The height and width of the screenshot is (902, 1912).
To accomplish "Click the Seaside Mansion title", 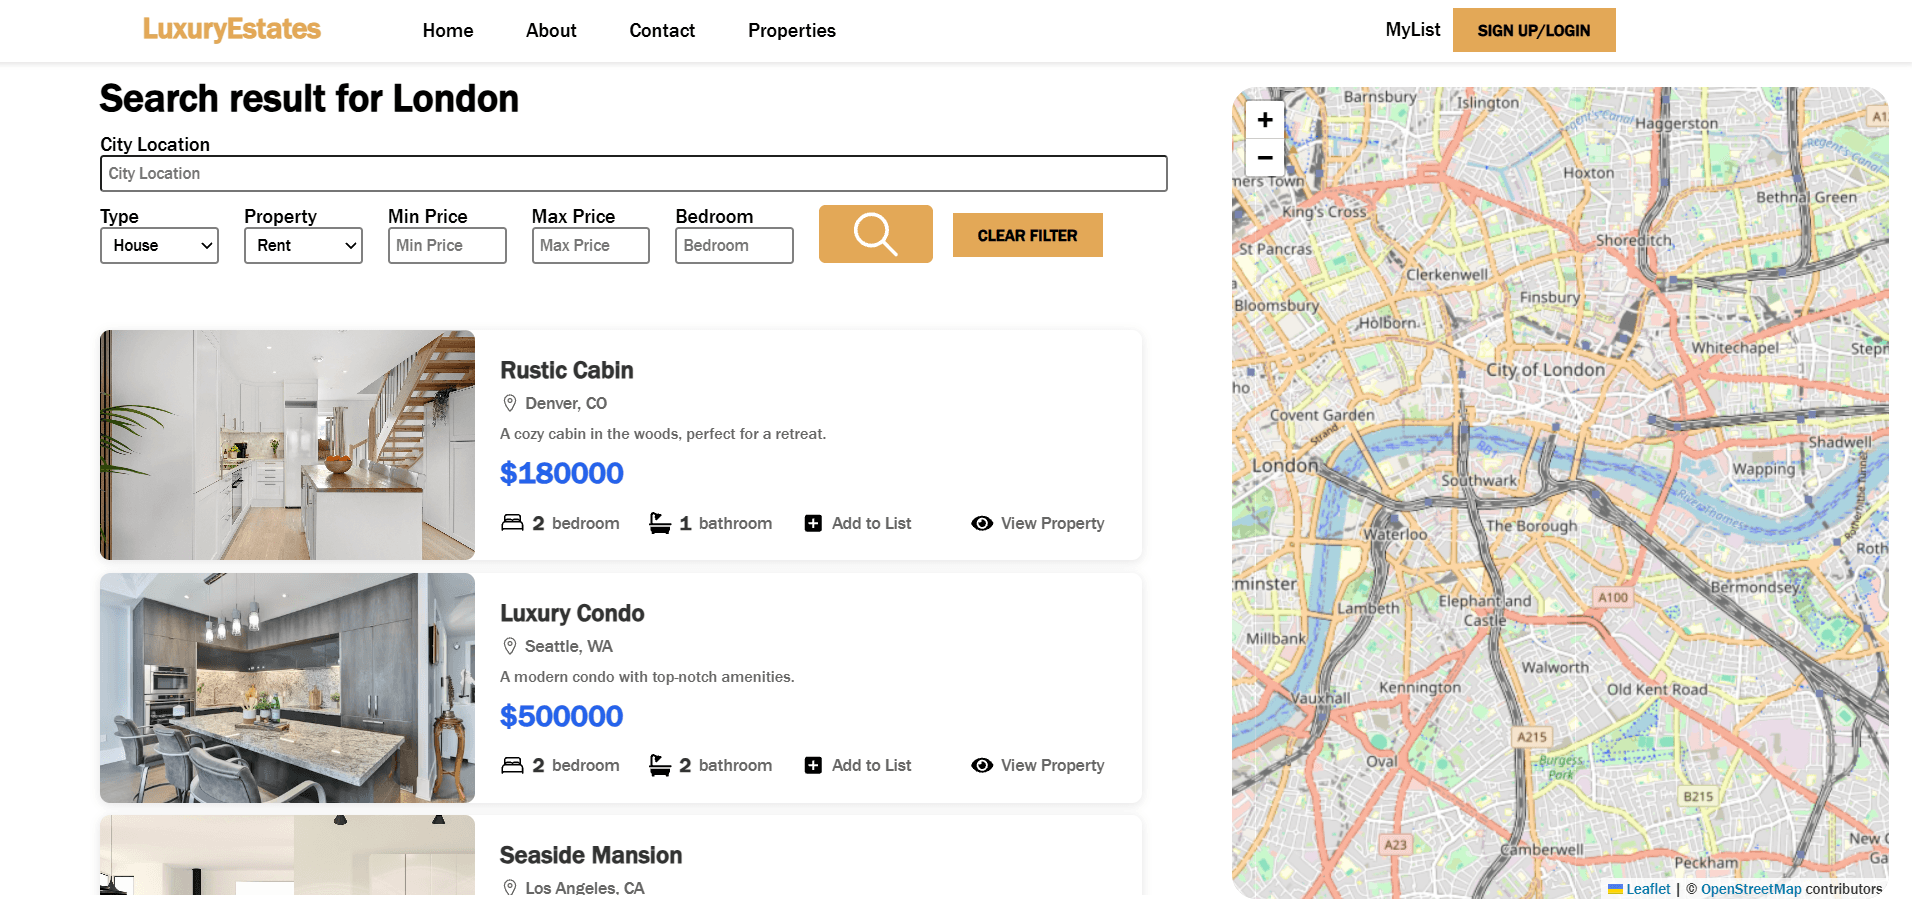I will point(591,855).
